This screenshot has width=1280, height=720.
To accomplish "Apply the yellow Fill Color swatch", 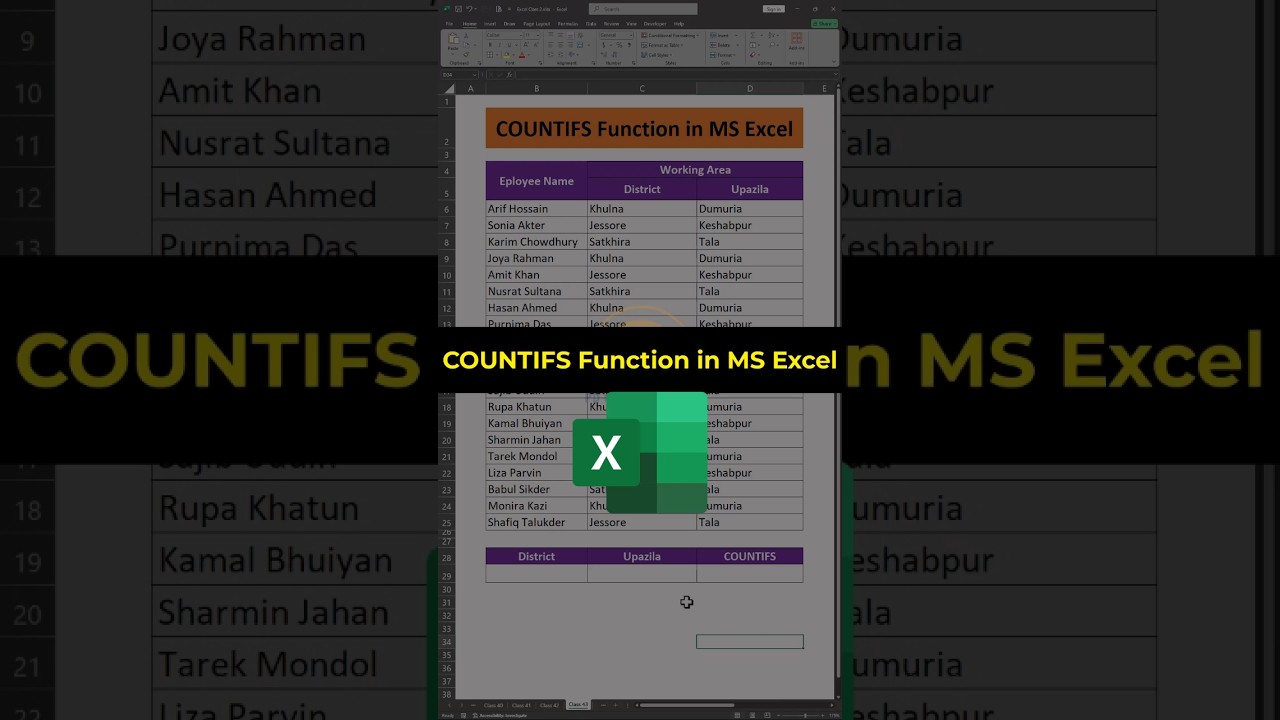I will 507,55.
